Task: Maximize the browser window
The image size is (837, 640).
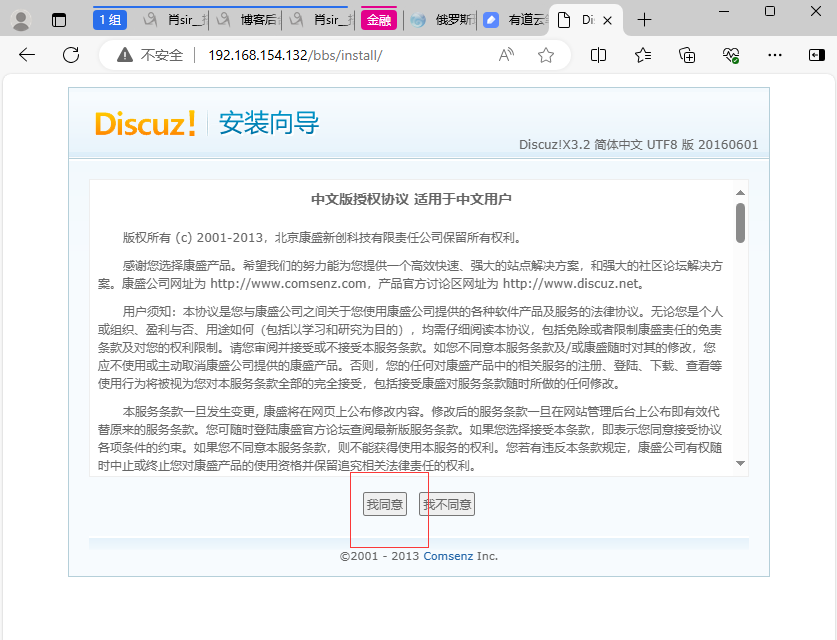Action: (x=770, y=11)
